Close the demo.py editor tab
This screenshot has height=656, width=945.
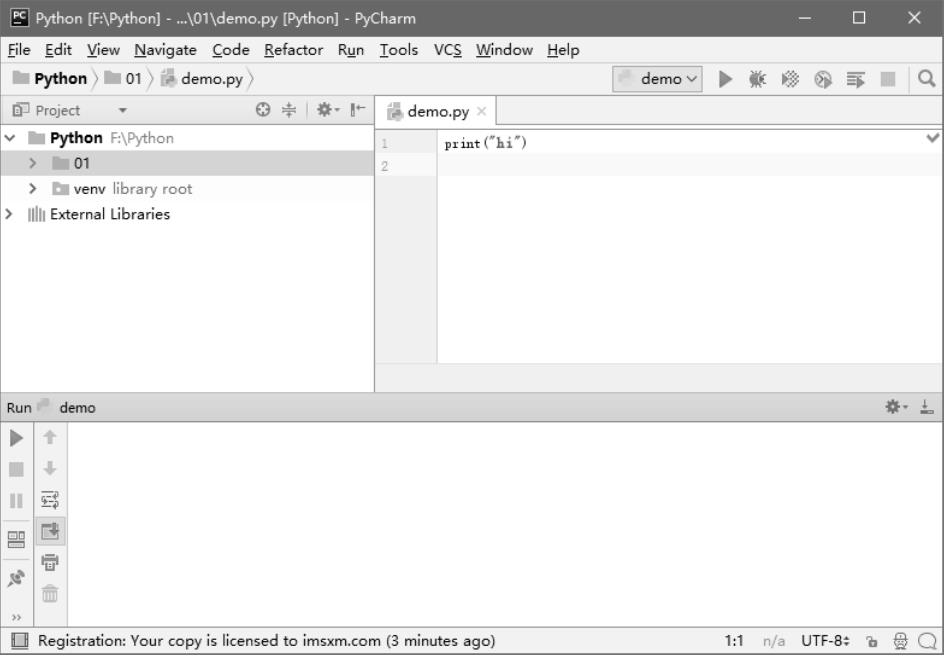pyautogui.click(x=481, y=111)
